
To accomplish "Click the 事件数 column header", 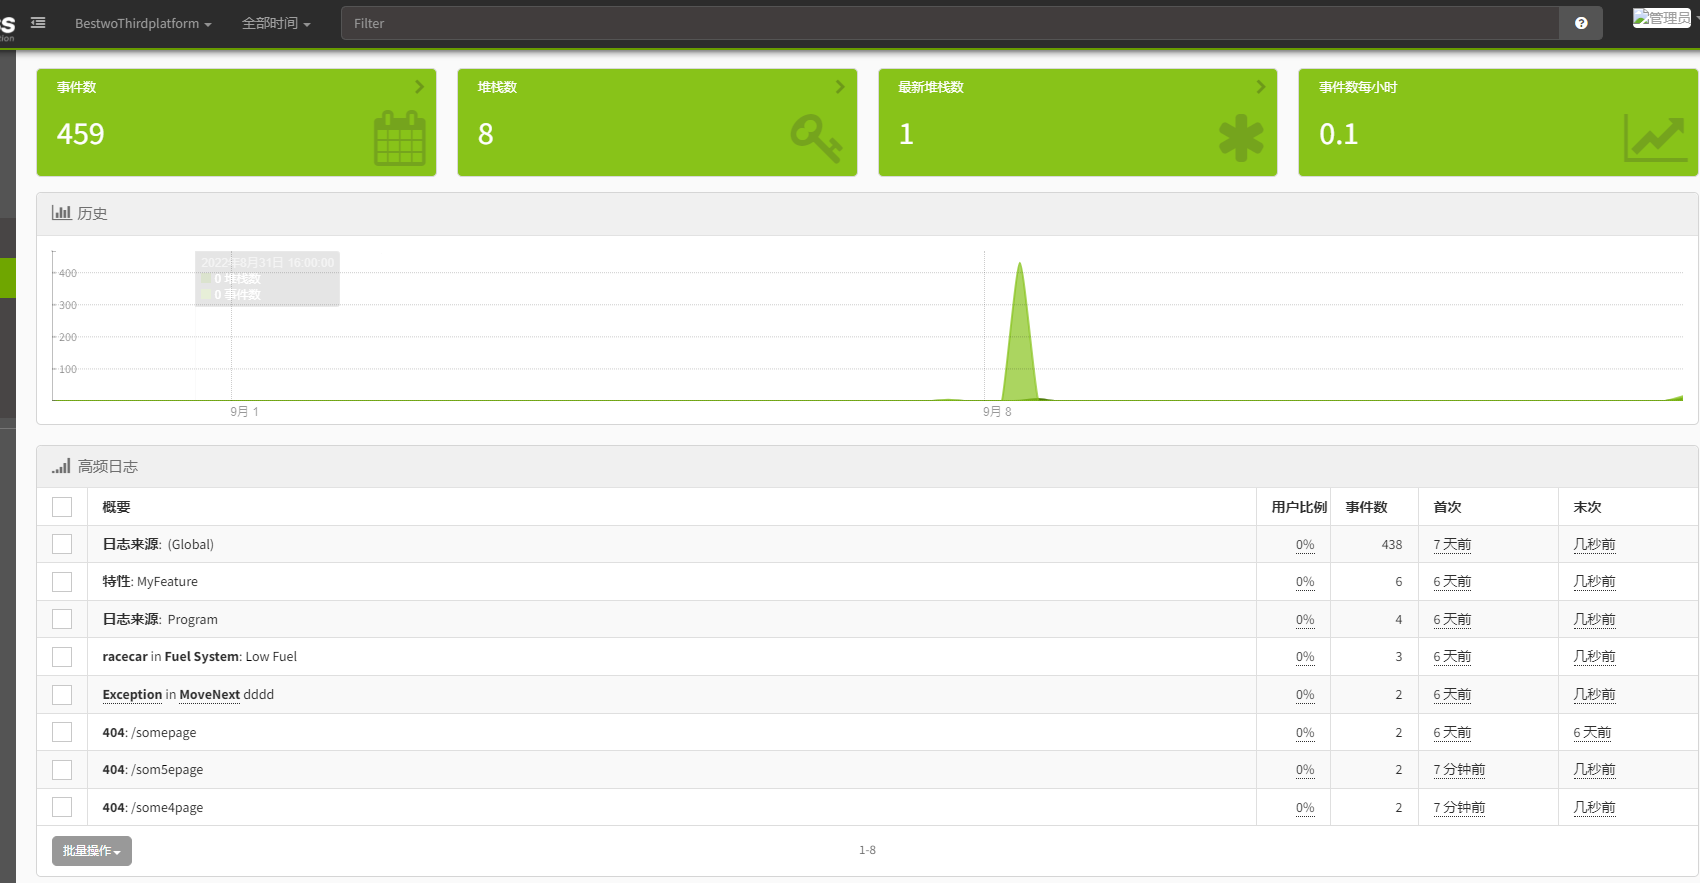I will coord(1366,507).
